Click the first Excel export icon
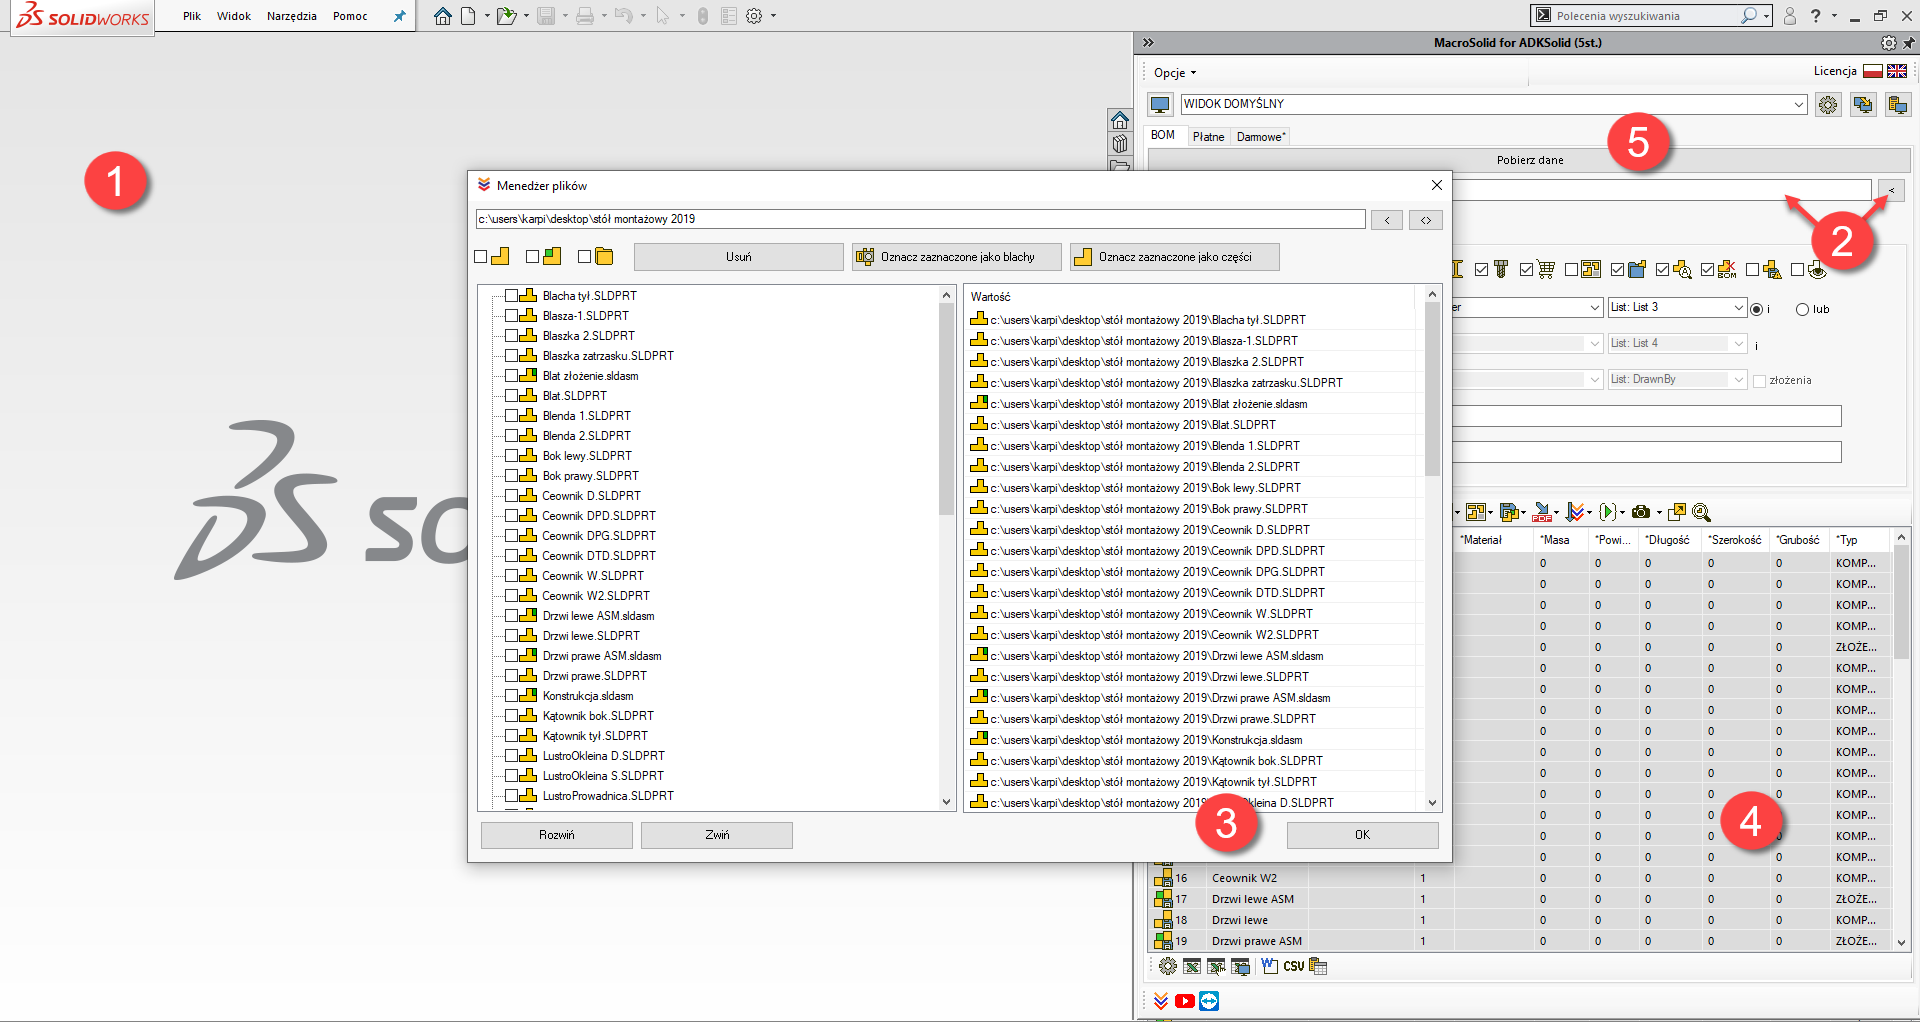1920x1022 pixels. coord(1192,966)
